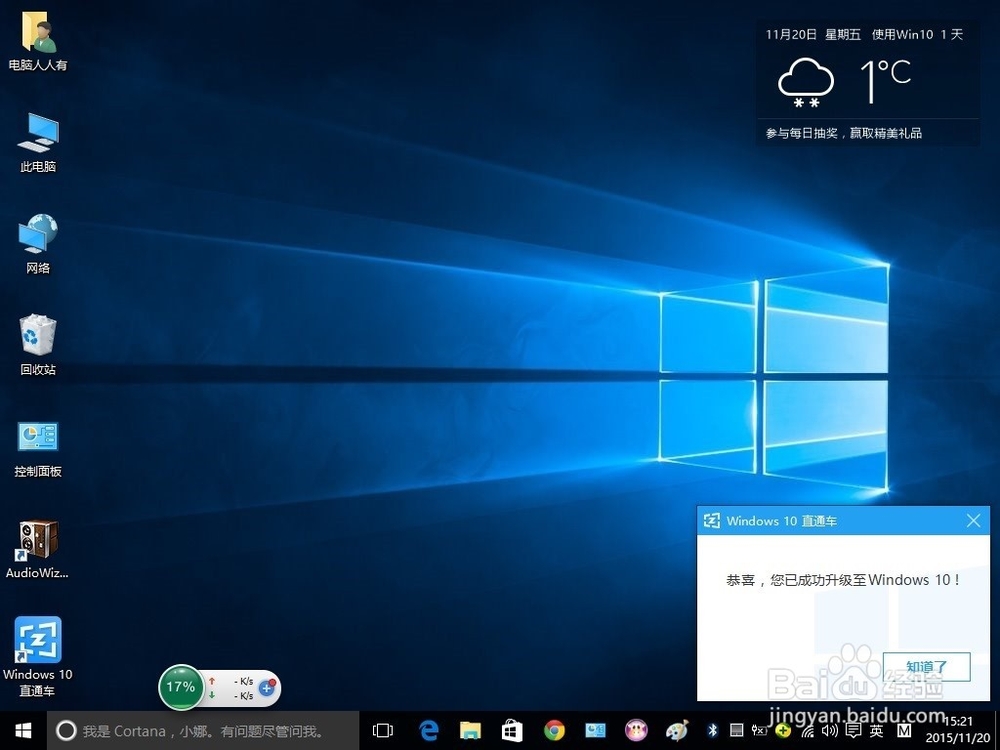This screenshot has width=1000, height=750.
Task: Click the Windows 10 直通车 dialog title icon
Action: tap(712, 521)
